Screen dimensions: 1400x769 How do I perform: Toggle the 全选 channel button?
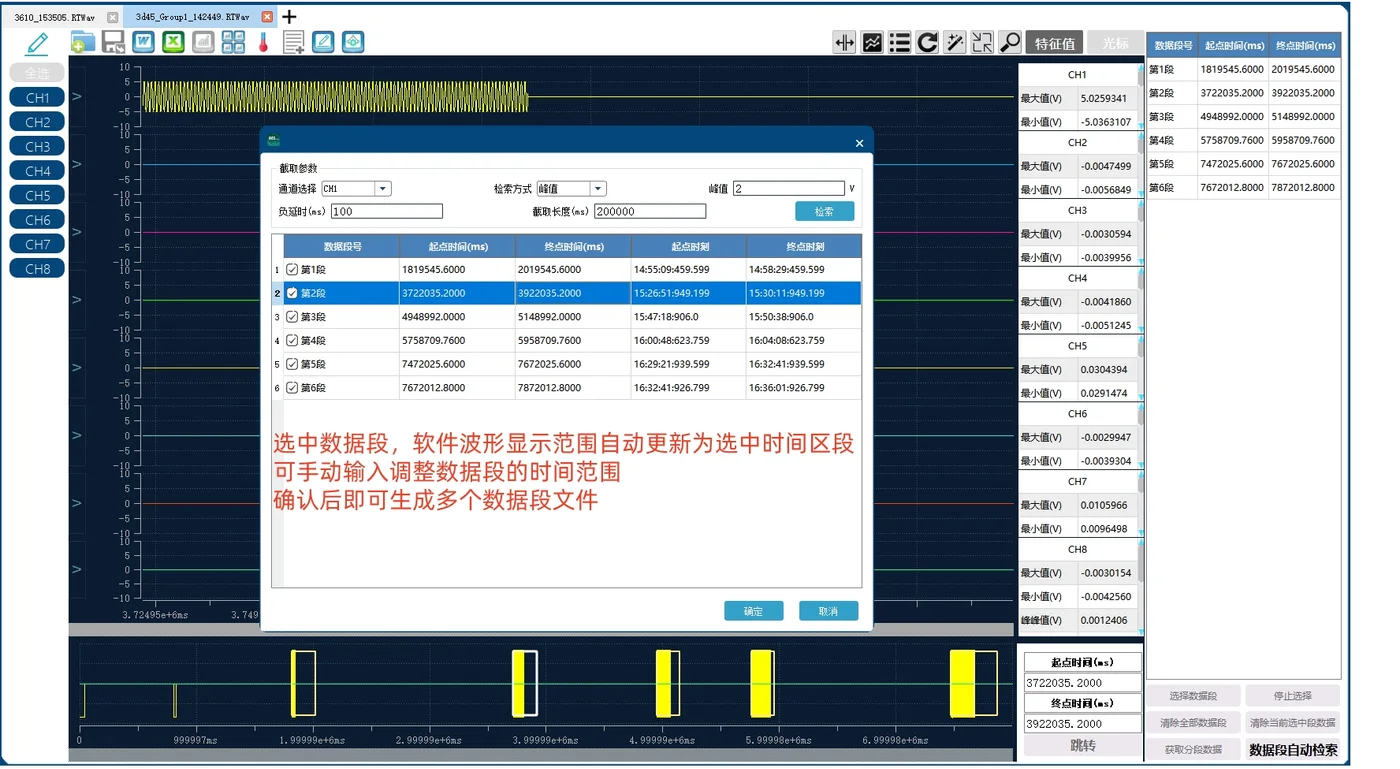pos(37,73)
